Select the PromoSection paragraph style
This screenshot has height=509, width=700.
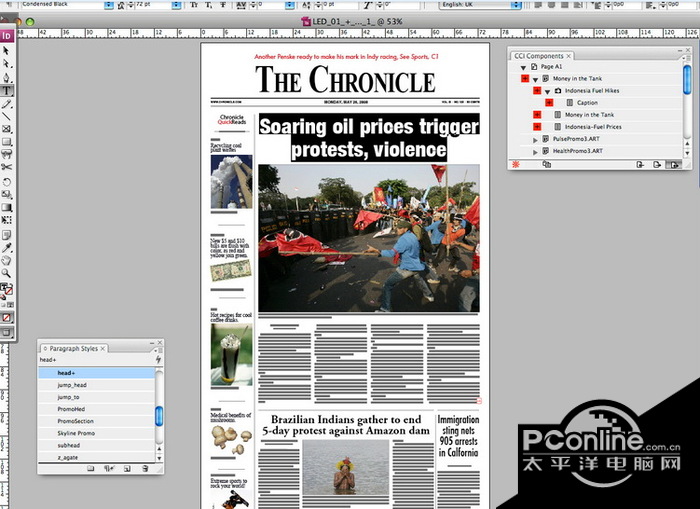96,421
